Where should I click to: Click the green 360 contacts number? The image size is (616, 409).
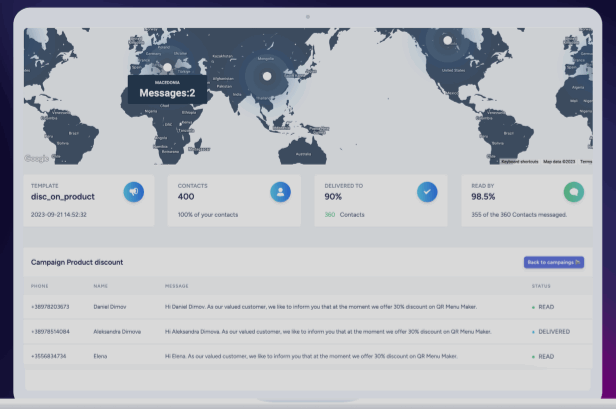[x=330, y=215]
